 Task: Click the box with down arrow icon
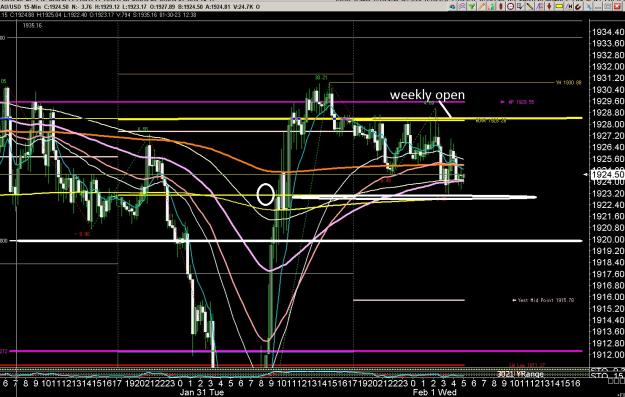coord(520,7)
